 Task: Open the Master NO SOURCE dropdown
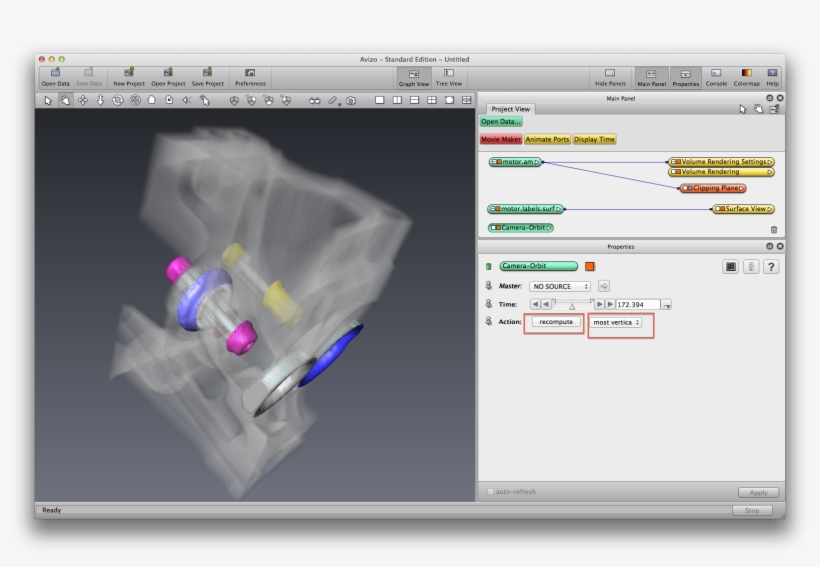click(560, 286)
